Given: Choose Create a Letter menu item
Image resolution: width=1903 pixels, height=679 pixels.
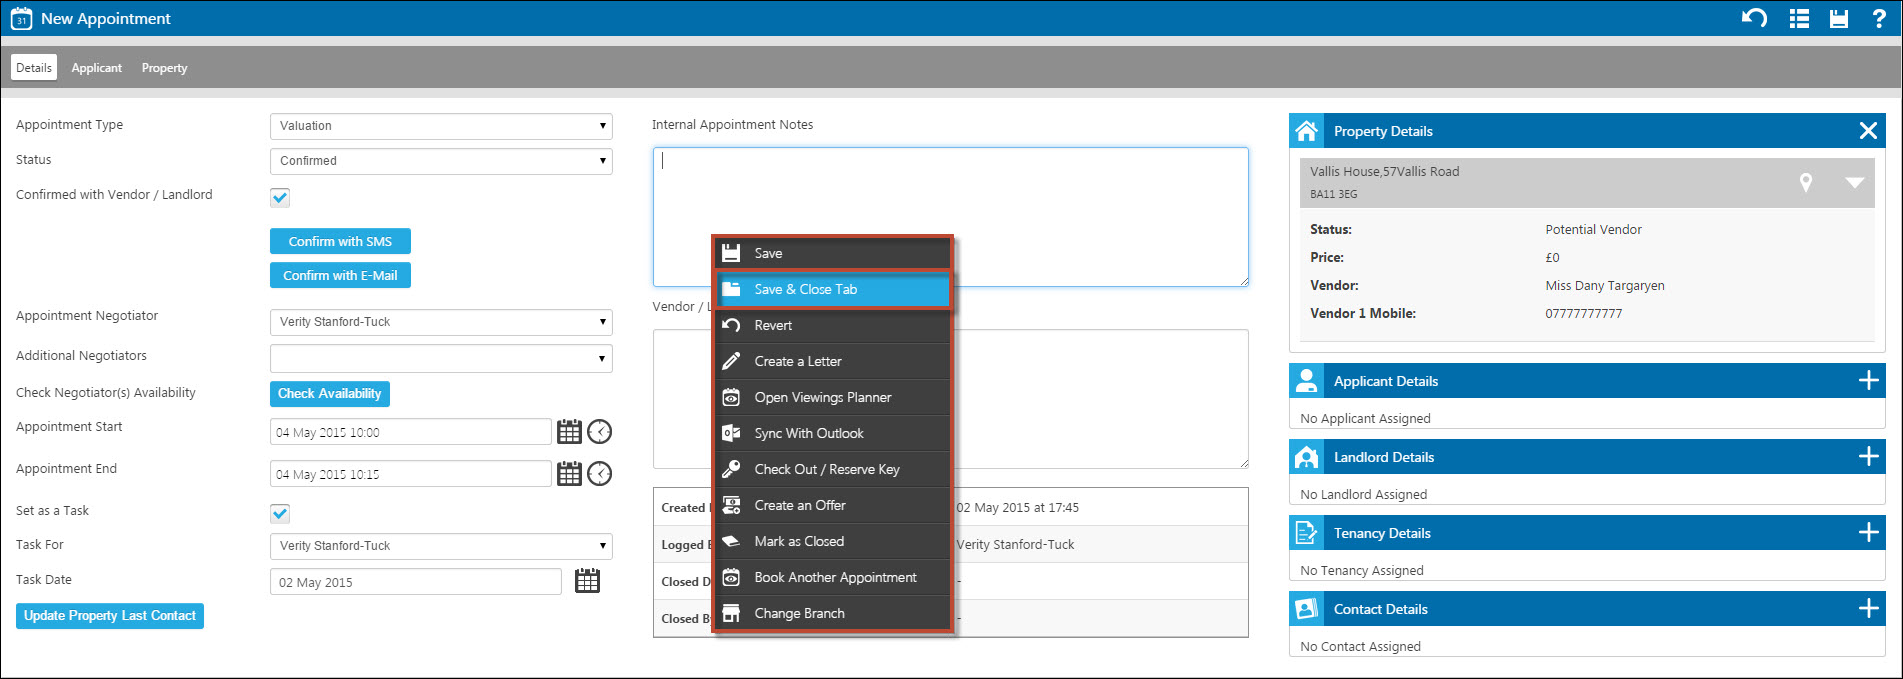Looking at the screenshot, I should pyautogui.click(x=833, y=361).
